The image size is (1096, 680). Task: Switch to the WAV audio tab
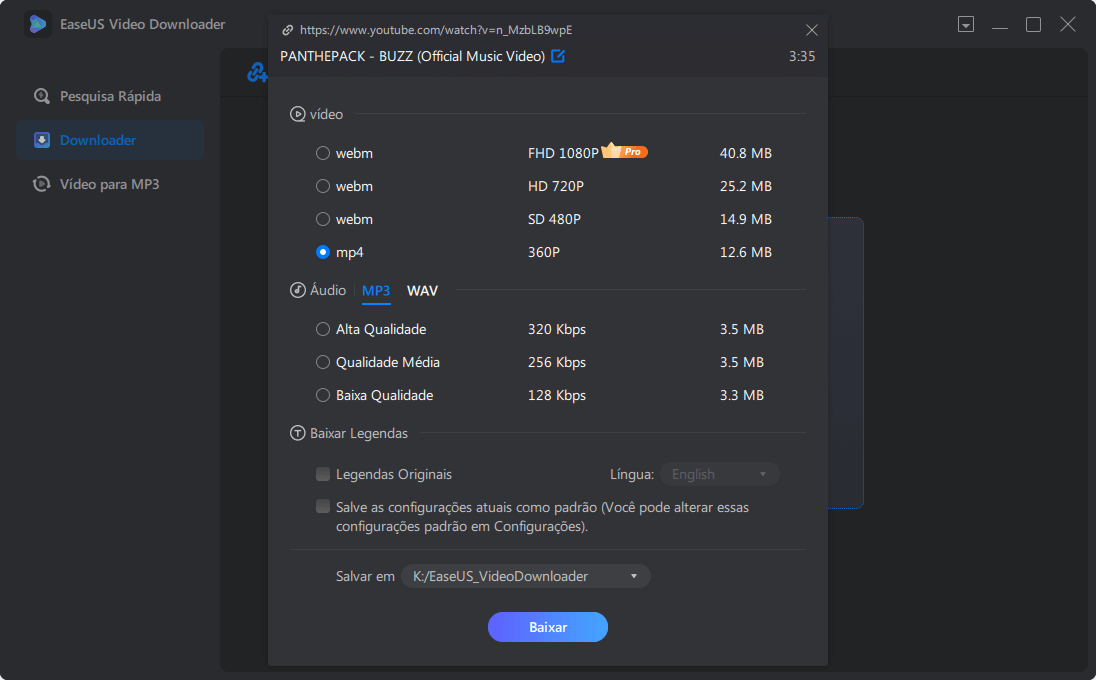click(x=422, y=291)
